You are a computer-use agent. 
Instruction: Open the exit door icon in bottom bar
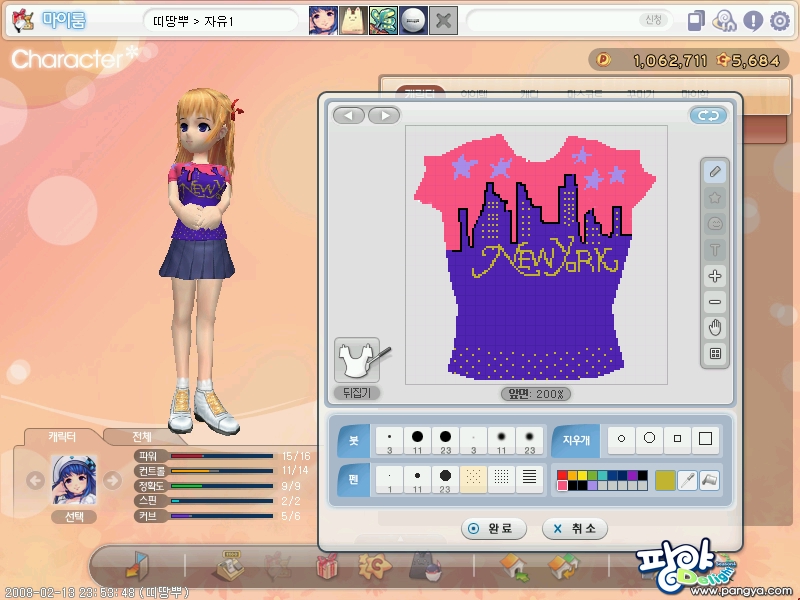click(137, 565)
